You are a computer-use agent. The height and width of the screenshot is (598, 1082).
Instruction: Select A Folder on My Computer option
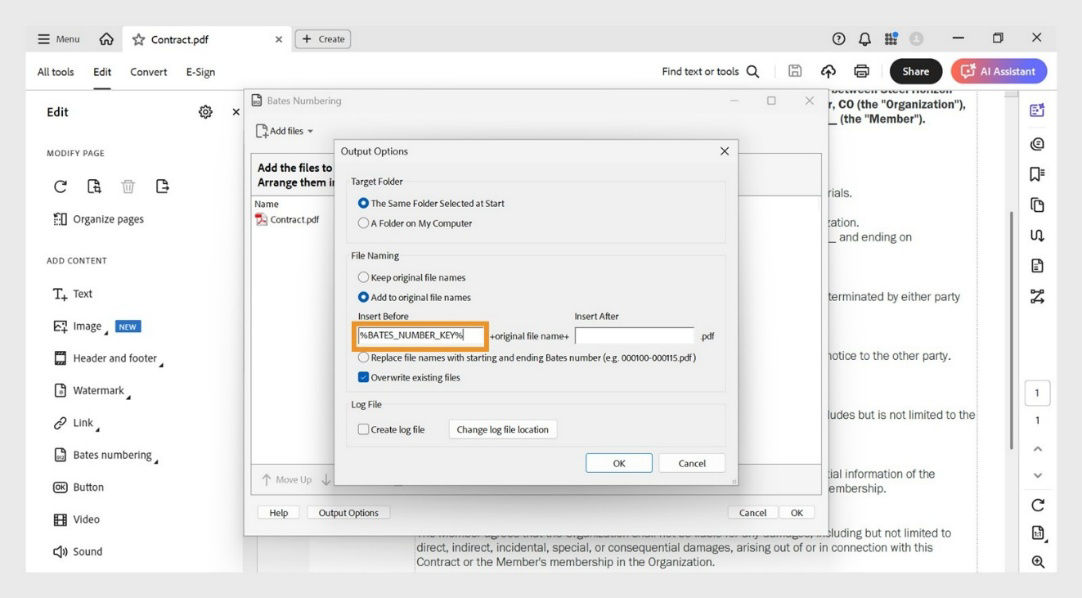click(363, 223)
